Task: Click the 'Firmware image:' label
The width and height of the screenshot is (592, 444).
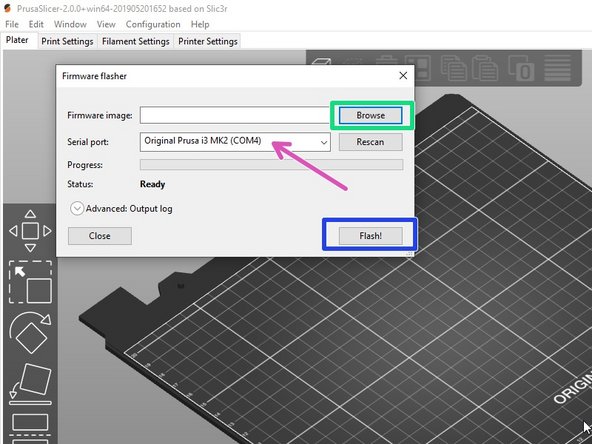Action: (100, 115)
